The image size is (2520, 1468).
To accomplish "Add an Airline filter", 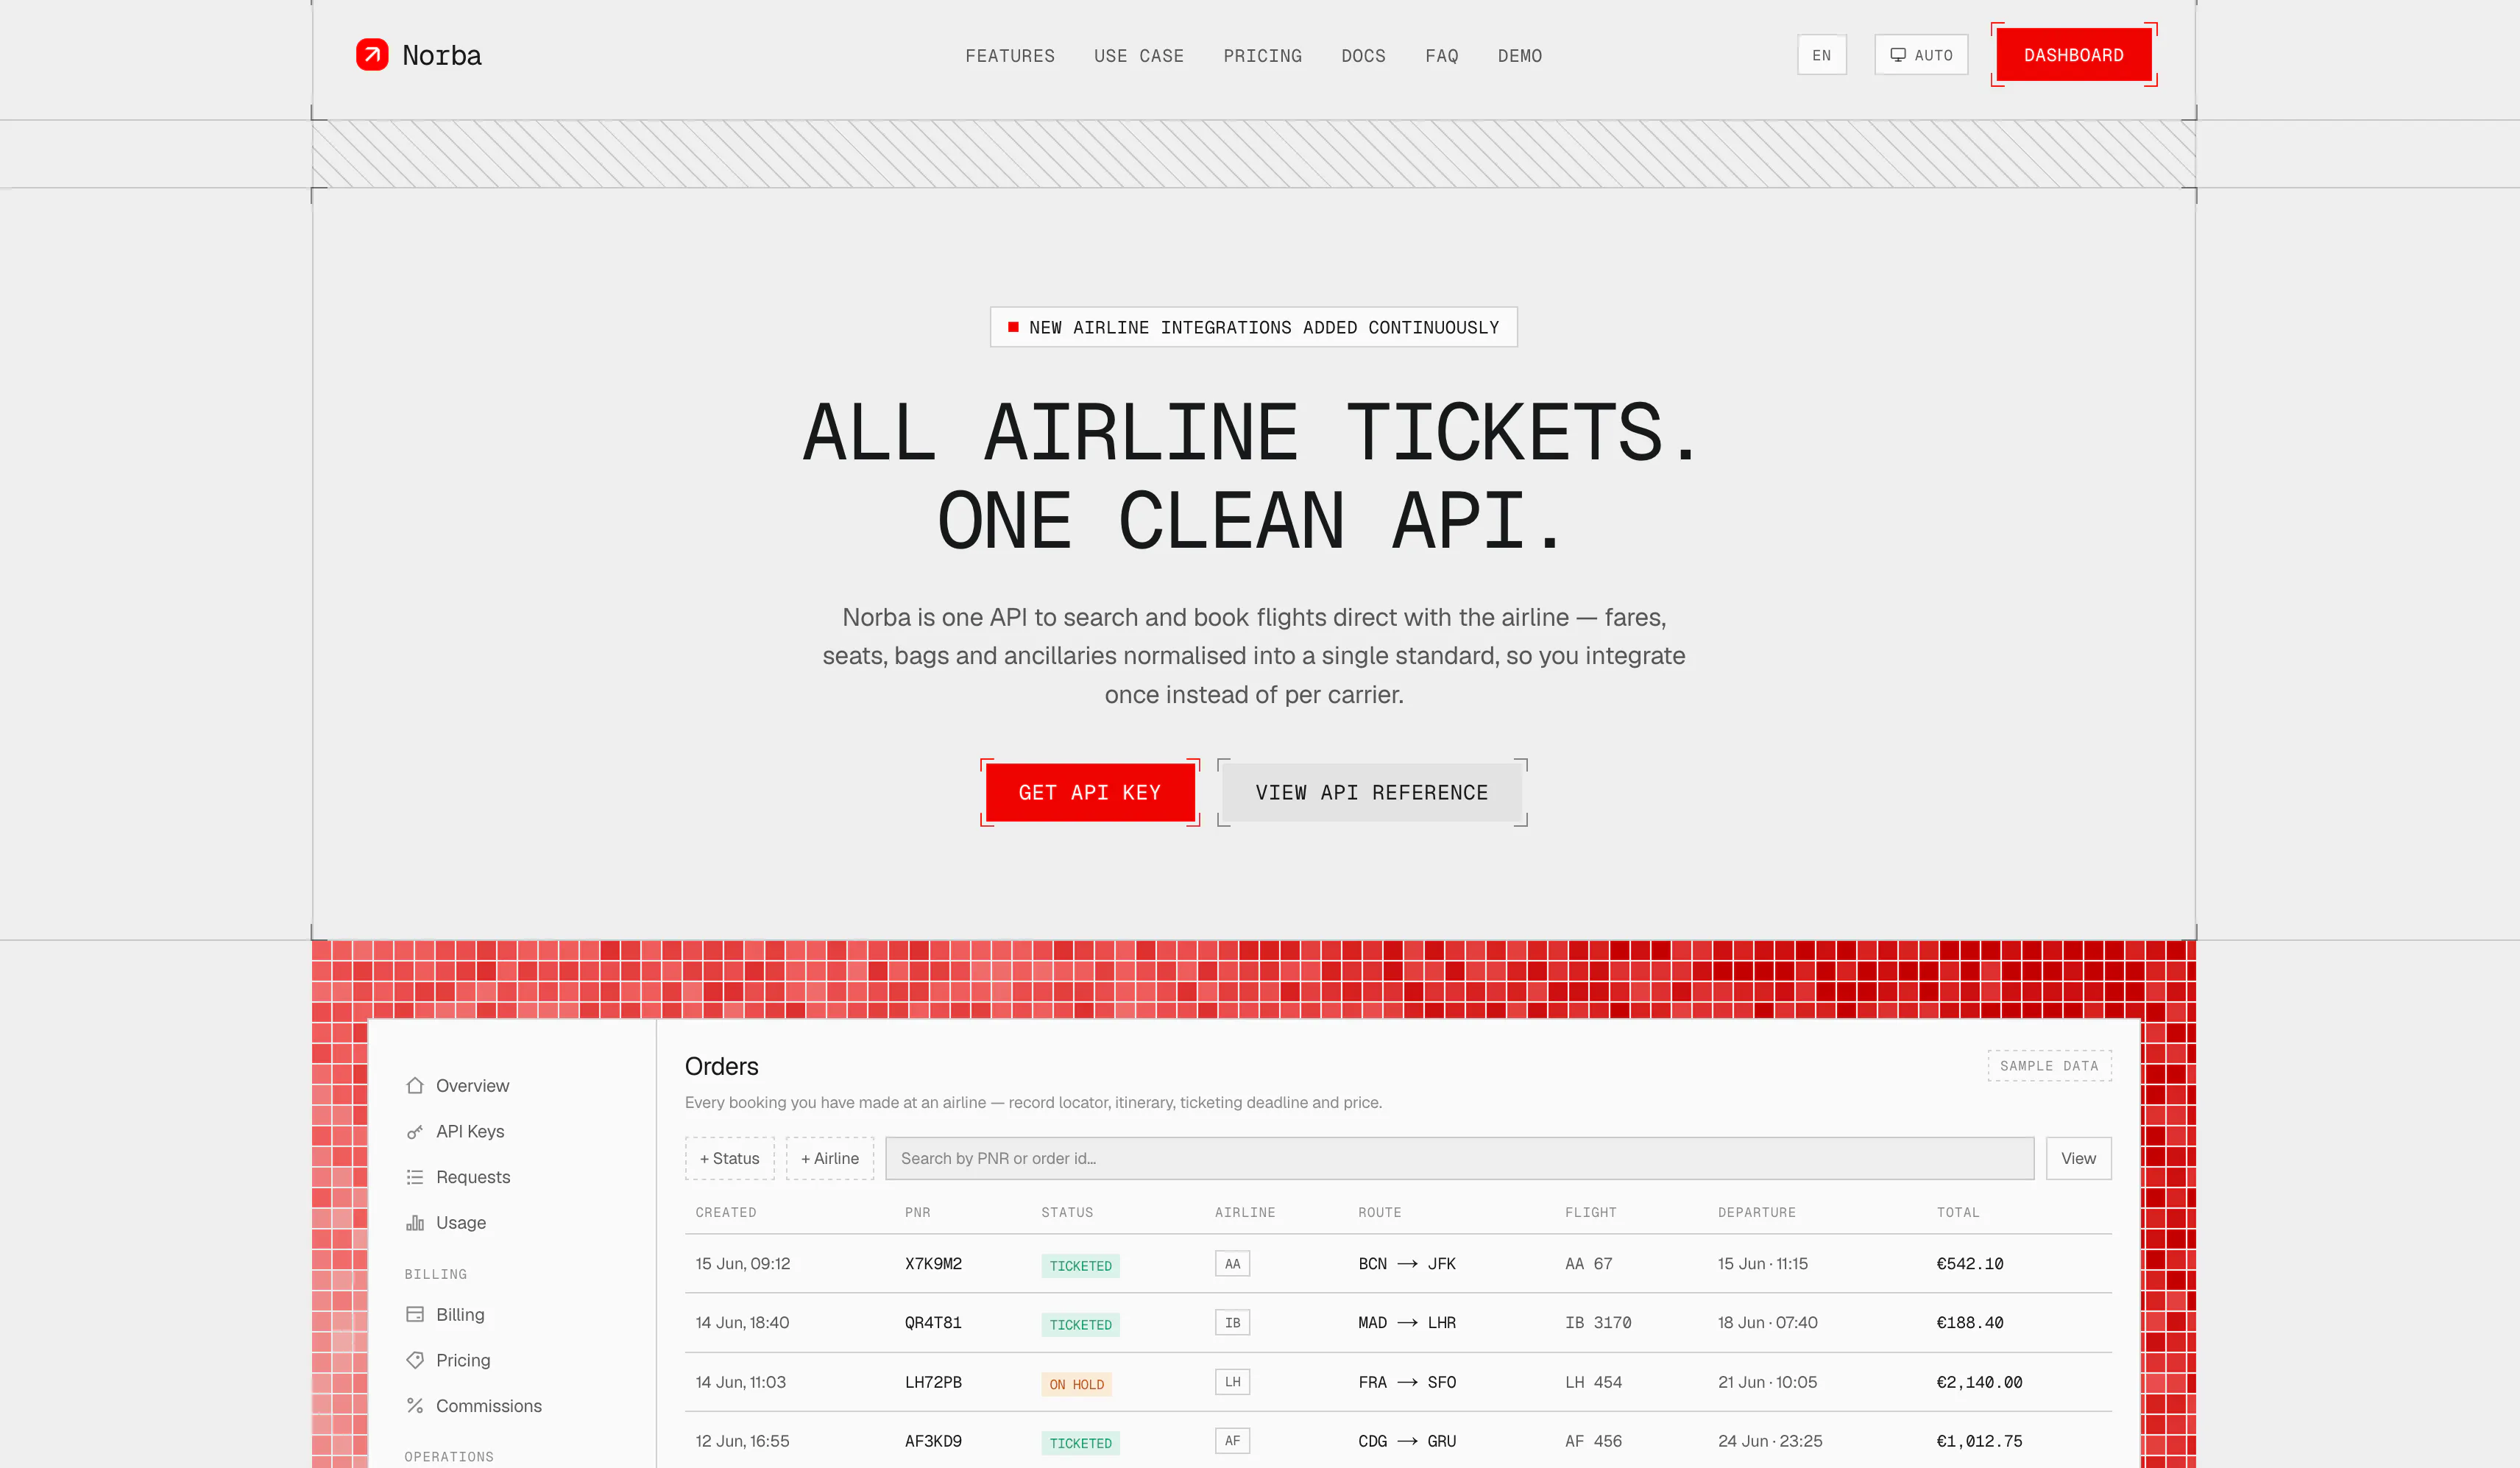I will [x=829, y=1158].
